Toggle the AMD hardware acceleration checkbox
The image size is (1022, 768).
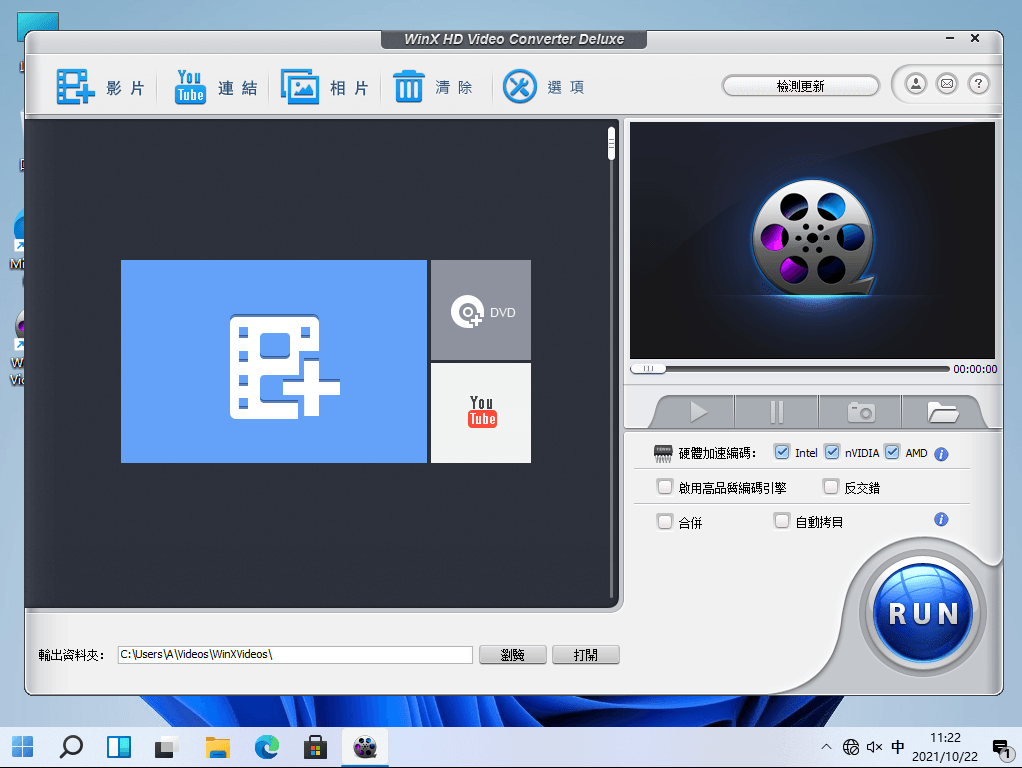coord(893,452)
